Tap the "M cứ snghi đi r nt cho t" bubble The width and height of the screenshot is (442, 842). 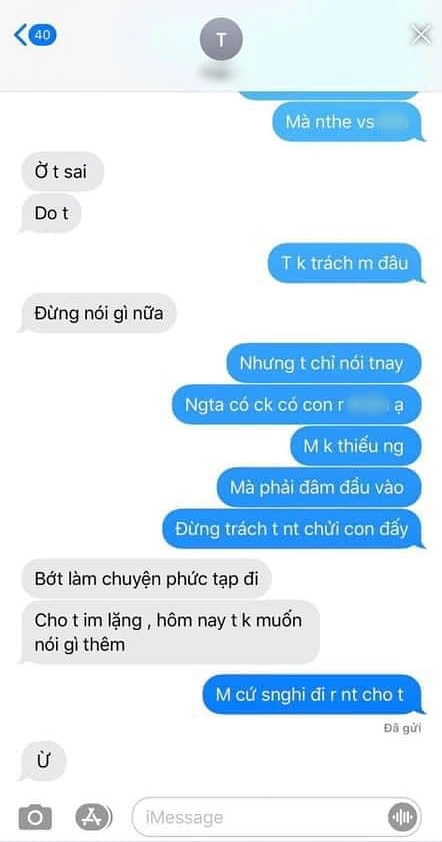tap(313, 694)
